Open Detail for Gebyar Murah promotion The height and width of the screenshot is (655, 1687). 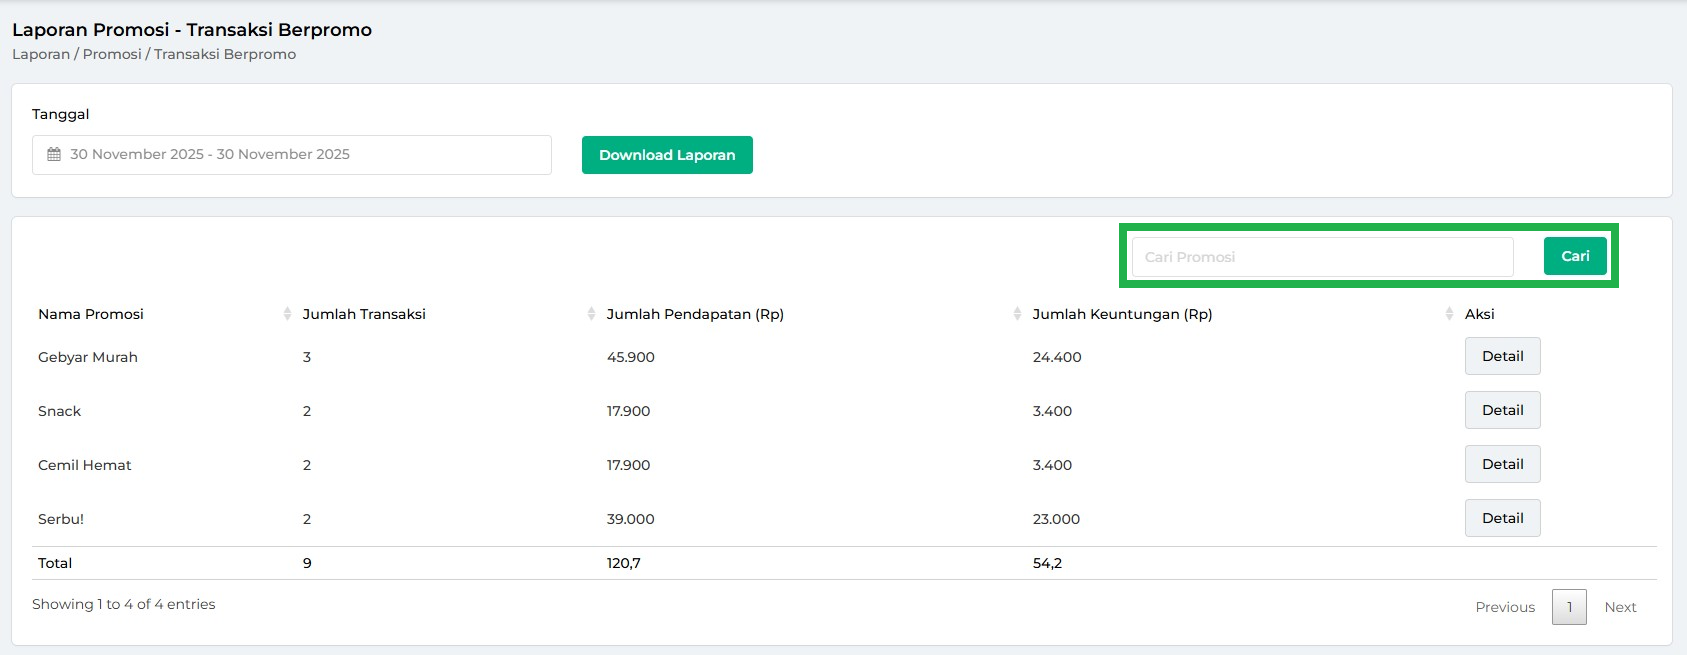pos(1502,356)
